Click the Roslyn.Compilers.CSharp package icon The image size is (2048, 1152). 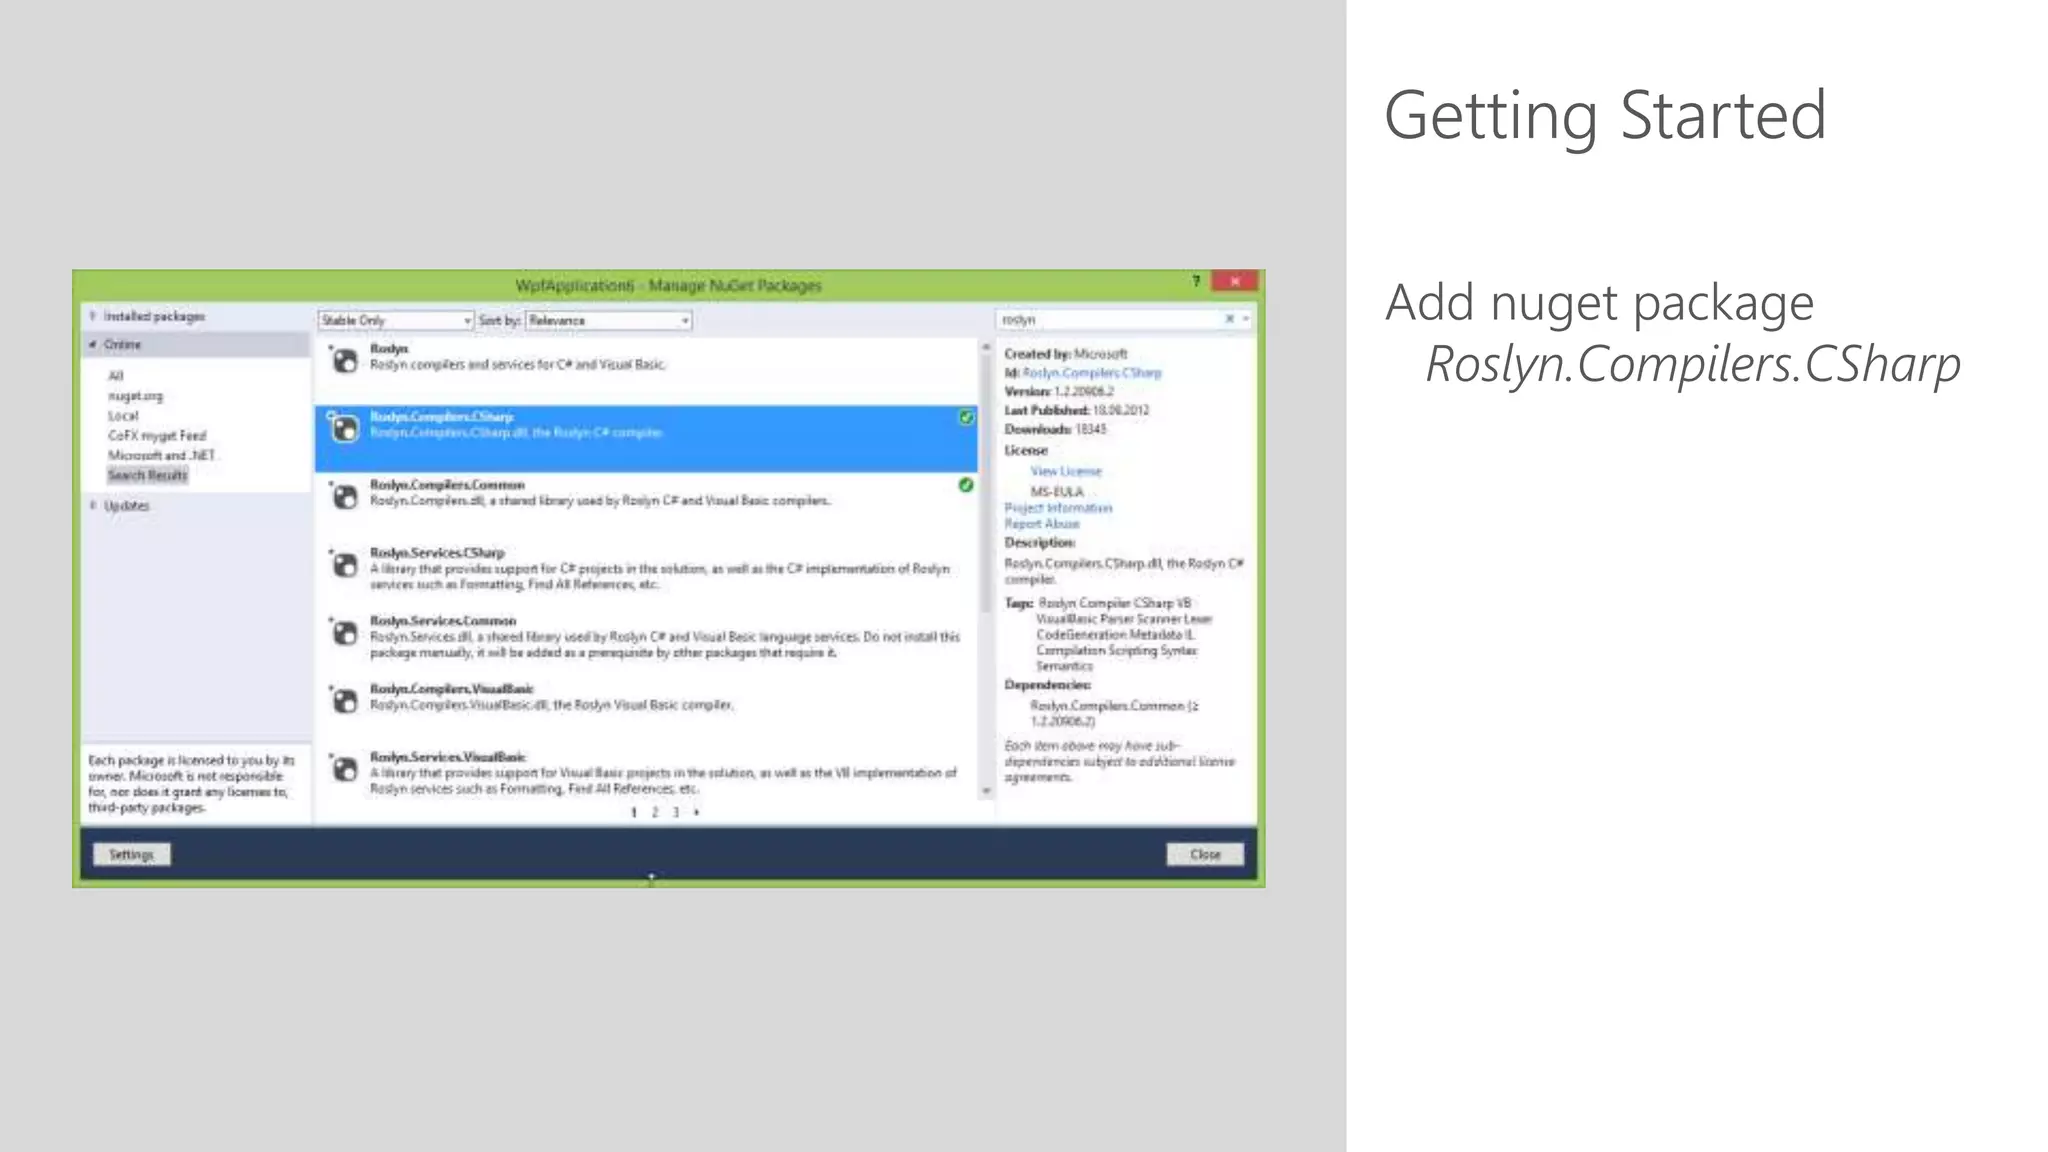pos(345,428)
